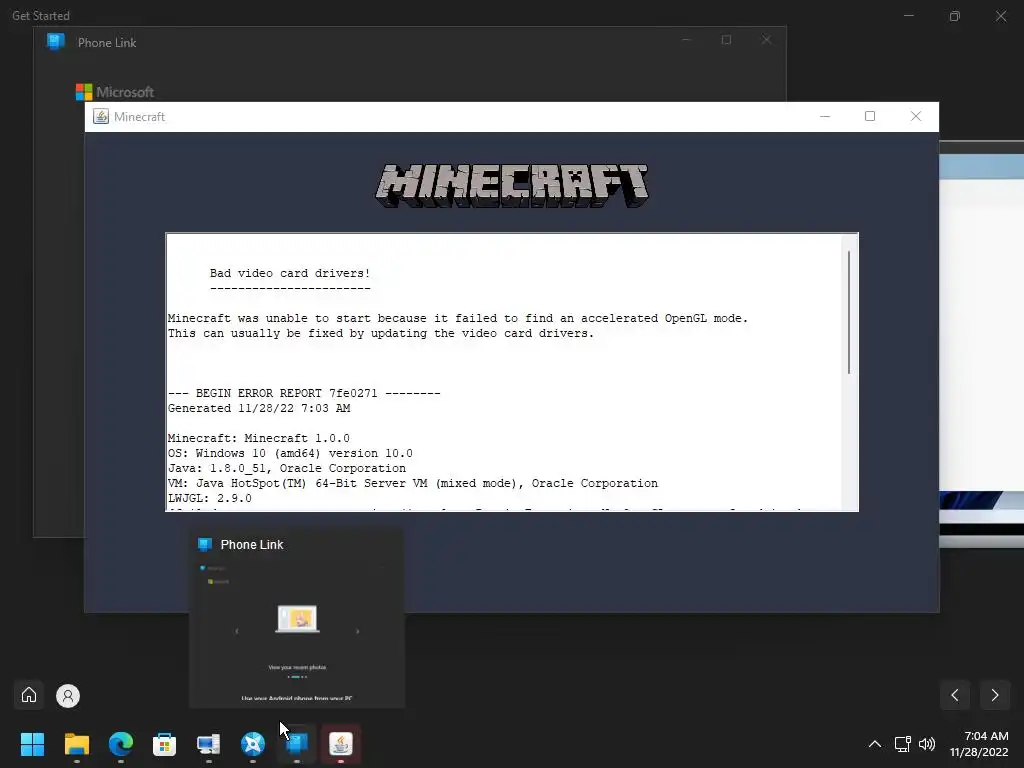The width and height of the screenshot is (1024, 768).
Task: Select the Java Minecraft taskbar icon
Action: coord(341,744)
